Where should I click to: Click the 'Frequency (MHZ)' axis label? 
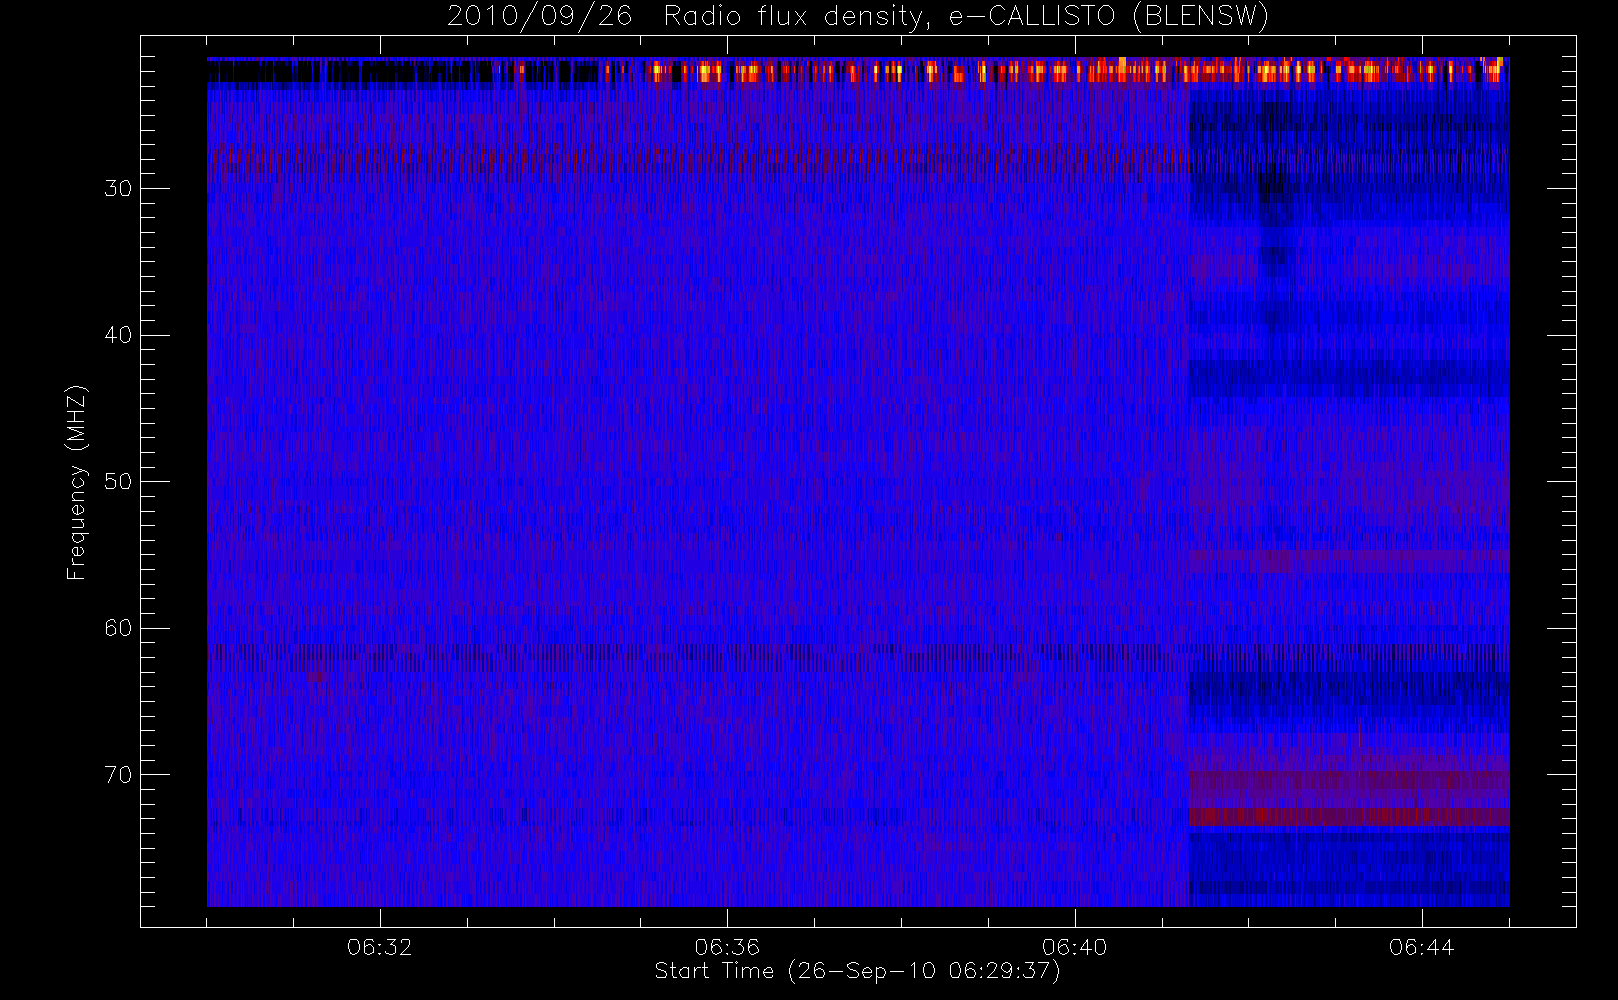(x=77, y=482)
